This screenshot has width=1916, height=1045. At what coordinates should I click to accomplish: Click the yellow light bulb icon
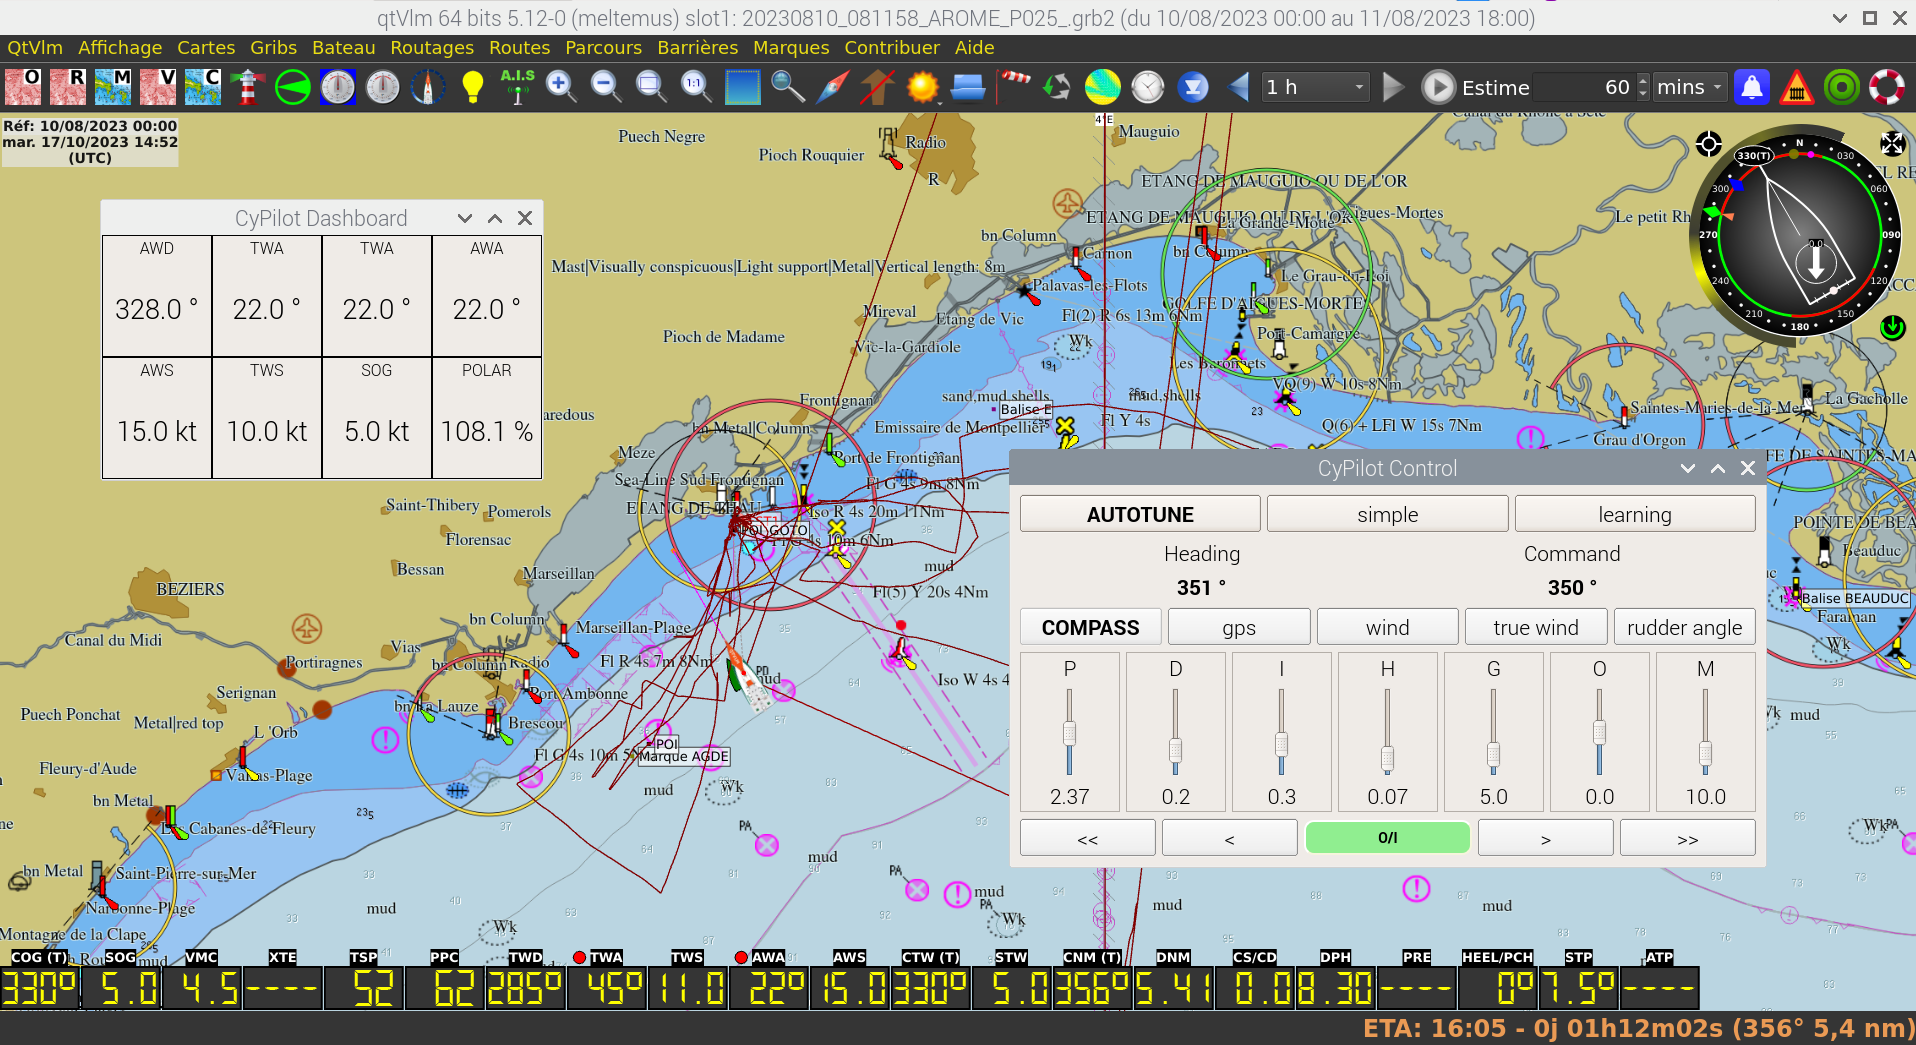(473, 88)
